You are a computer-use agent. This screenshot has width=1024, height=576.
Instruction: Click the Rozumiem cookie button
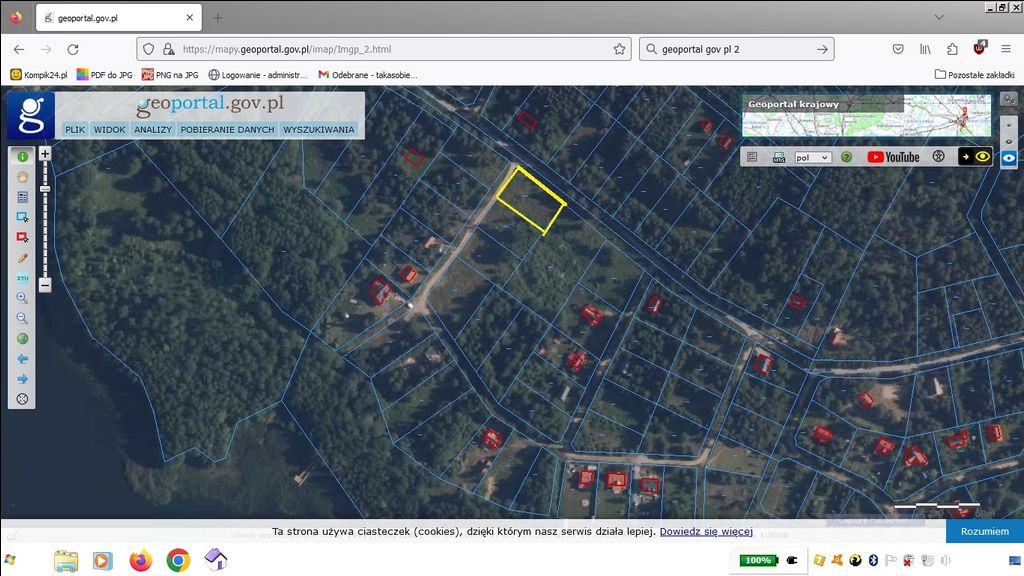tap(984, 531)
